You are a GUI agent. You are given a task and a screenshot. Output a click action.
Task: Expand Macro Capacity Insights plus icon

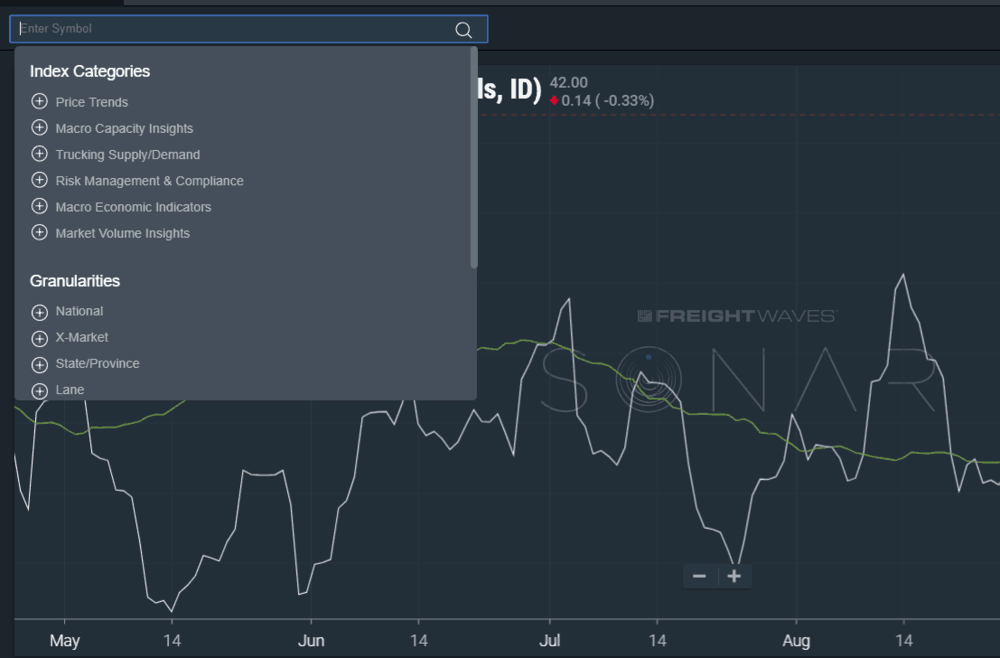[40, 128]
